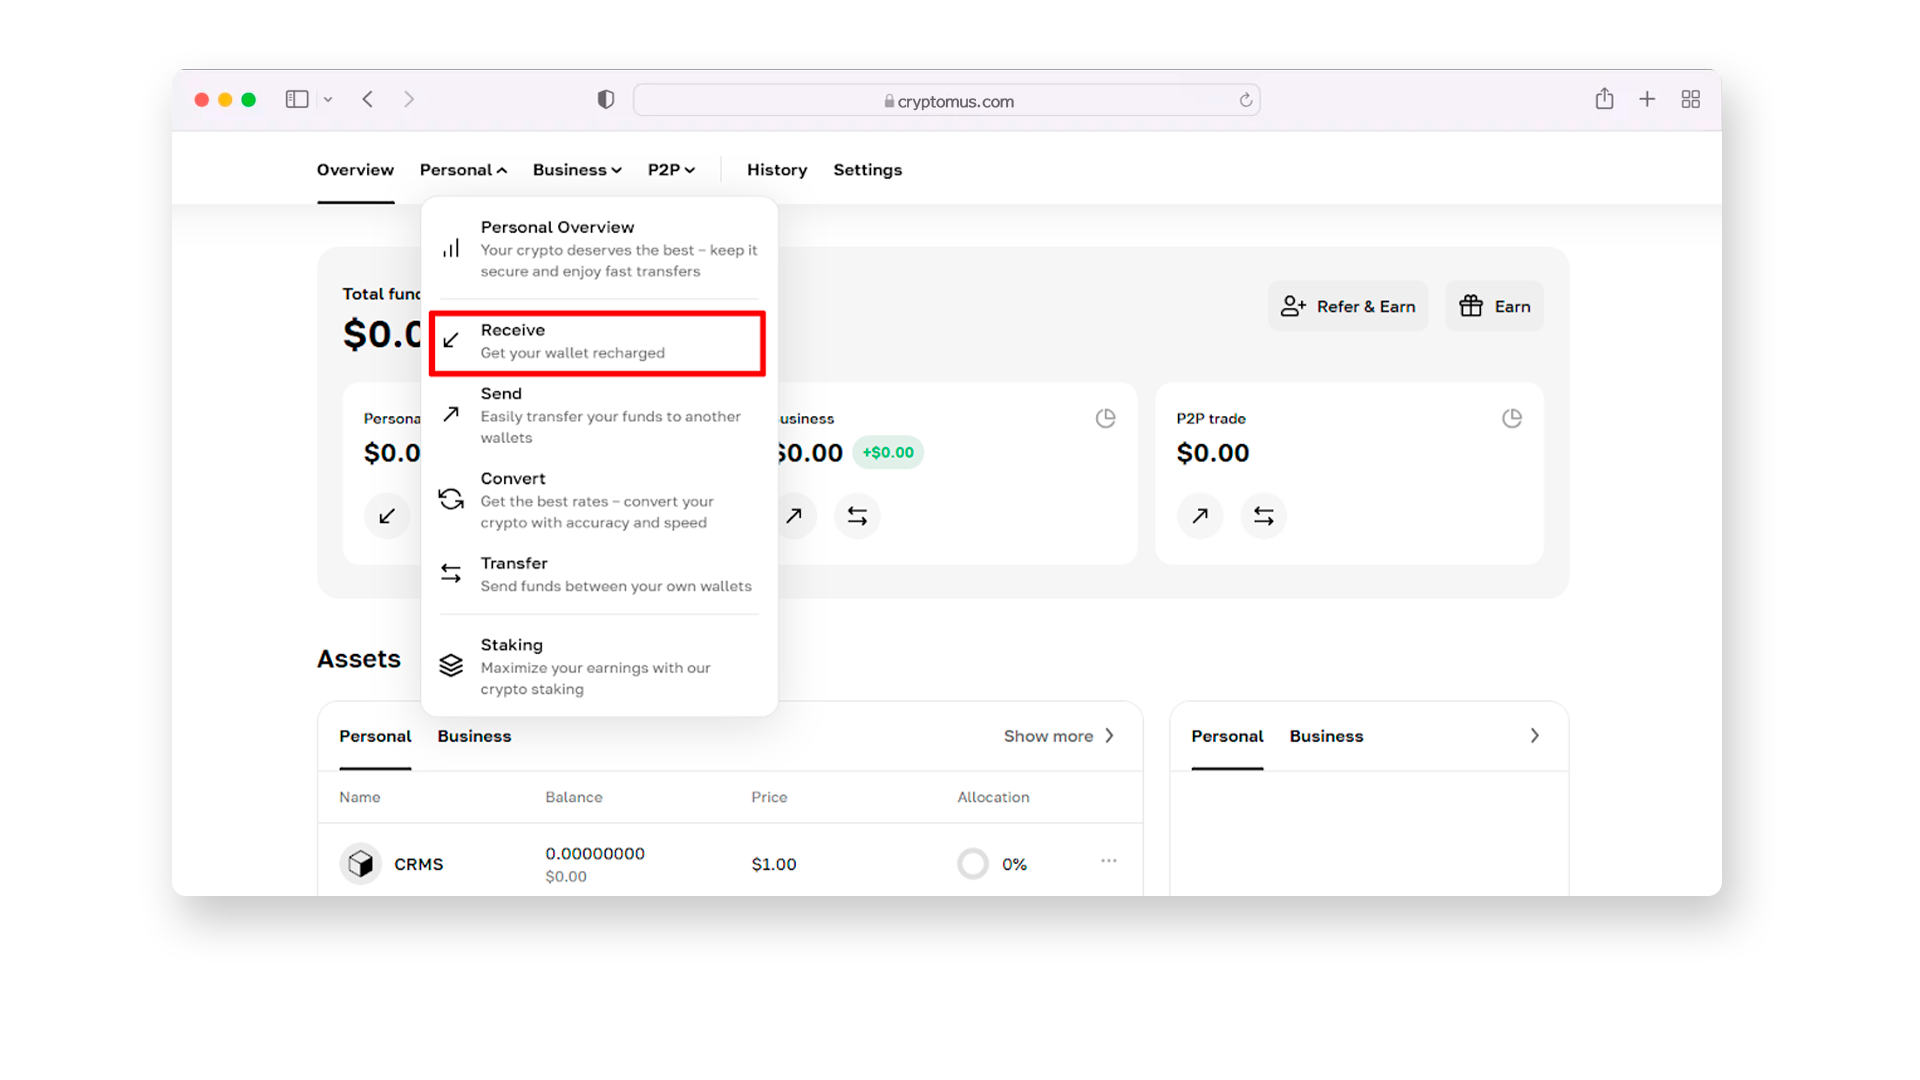Image resolution: width=1920 pixels, height=1080 pixels.
Task: Click the Price column header
Action: [769, 797]
